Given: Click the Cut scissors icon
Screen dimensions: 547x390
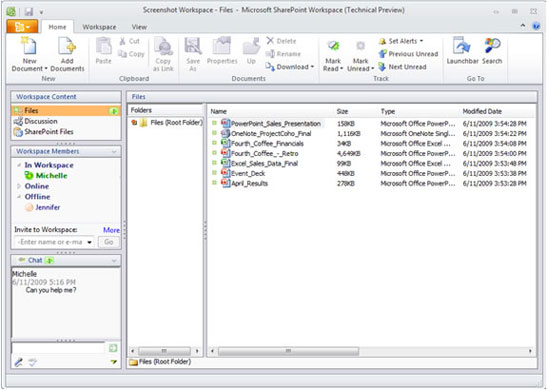Looking at the screenshot, I should (122, 41).
